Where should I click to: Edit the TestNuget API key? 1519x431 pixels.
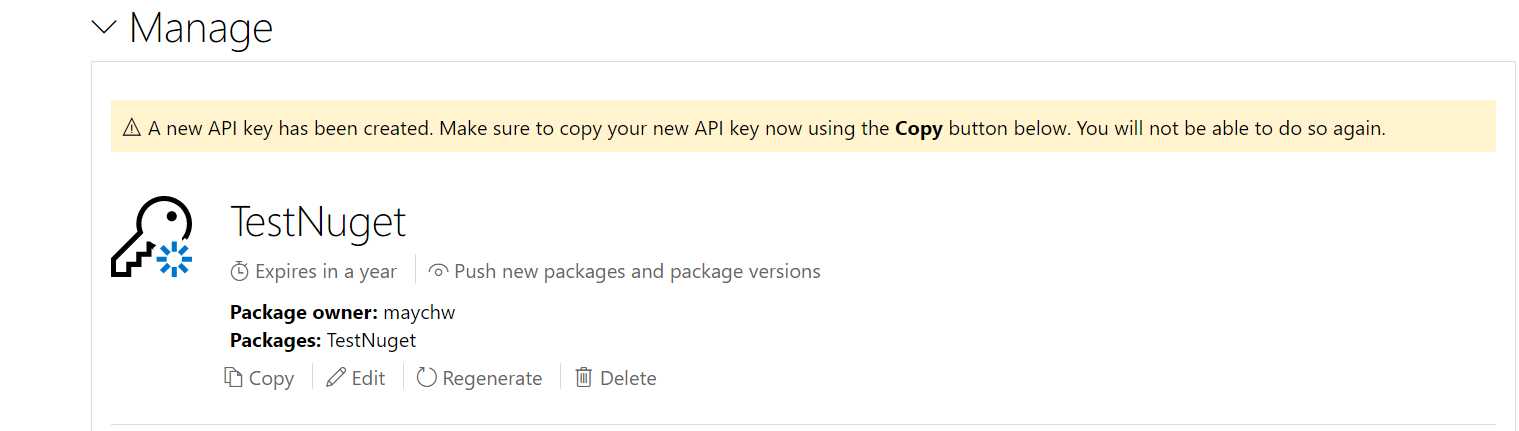point(356,378)
